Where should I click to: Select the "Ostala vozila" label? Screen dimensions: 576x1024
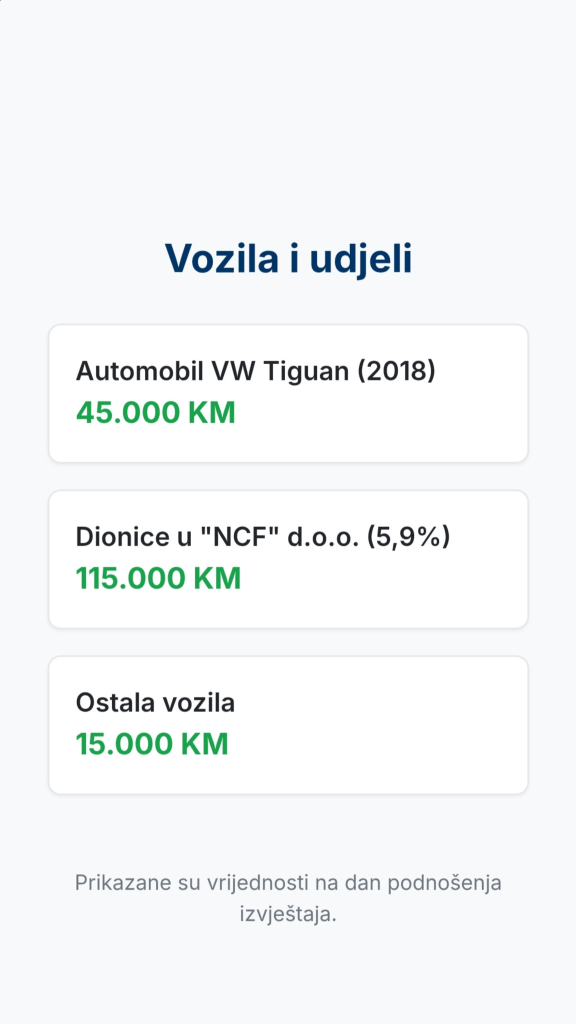[155, 703]
